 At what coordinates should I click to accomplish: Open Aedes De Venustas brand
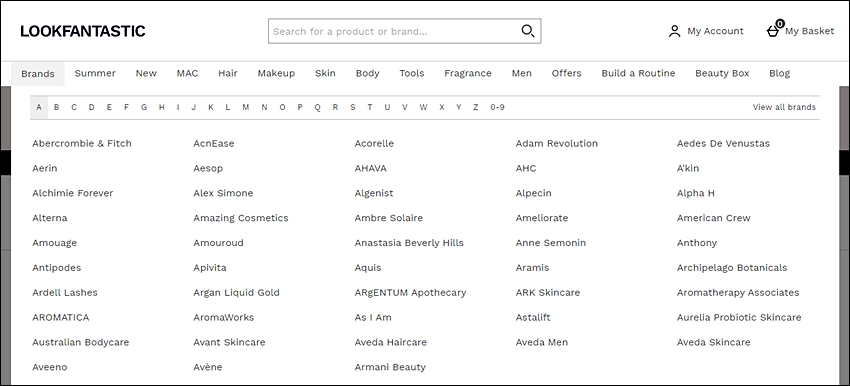[x=723, y=144]
